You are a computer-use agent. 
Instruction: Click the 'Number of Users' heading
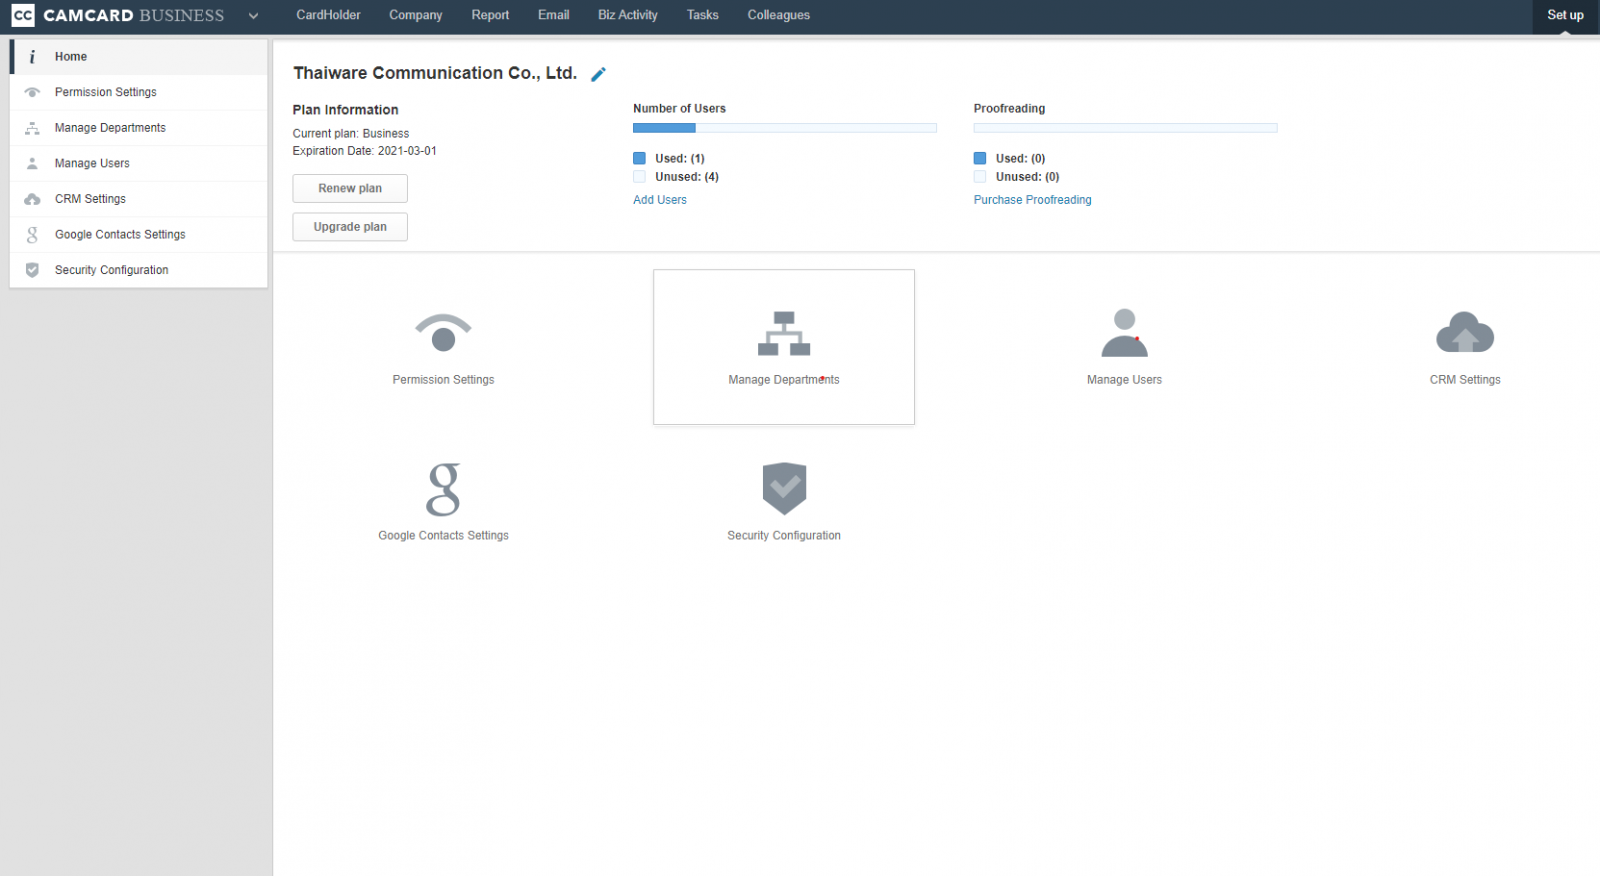pyautogui.click(x=680, y=109)
